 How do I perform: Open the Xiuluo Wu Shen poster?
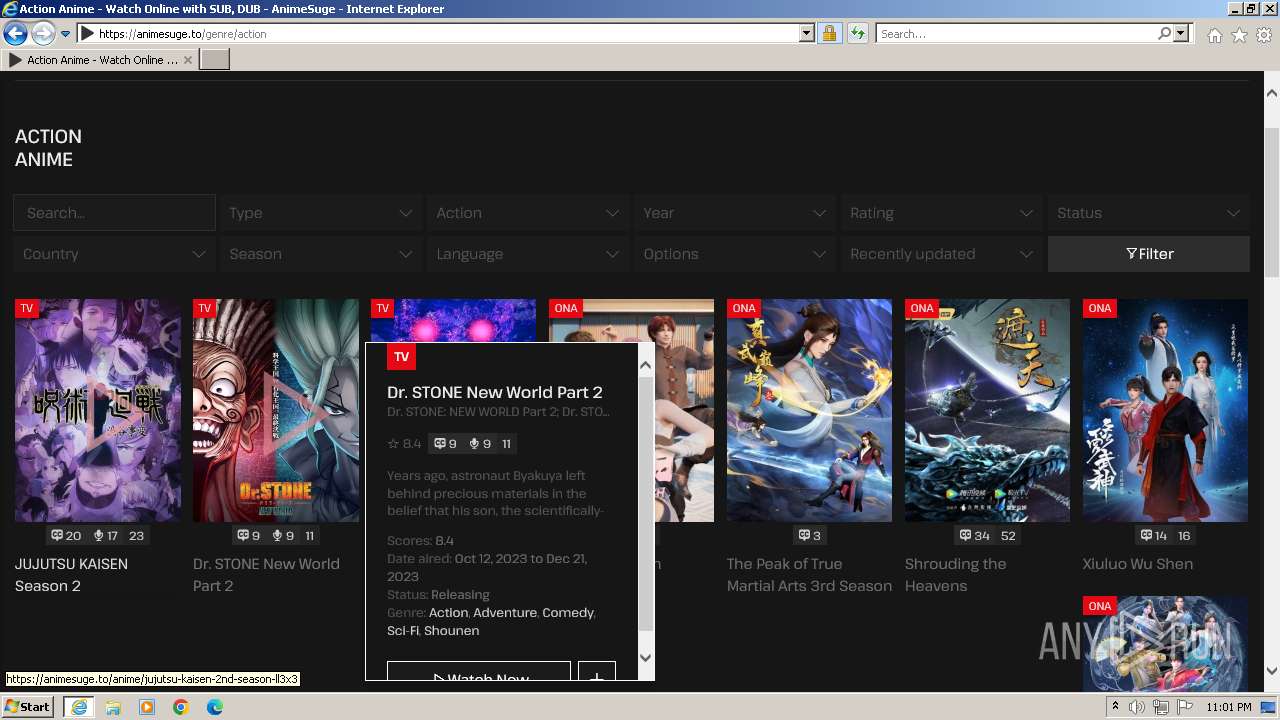click(x=1165, y=410)
